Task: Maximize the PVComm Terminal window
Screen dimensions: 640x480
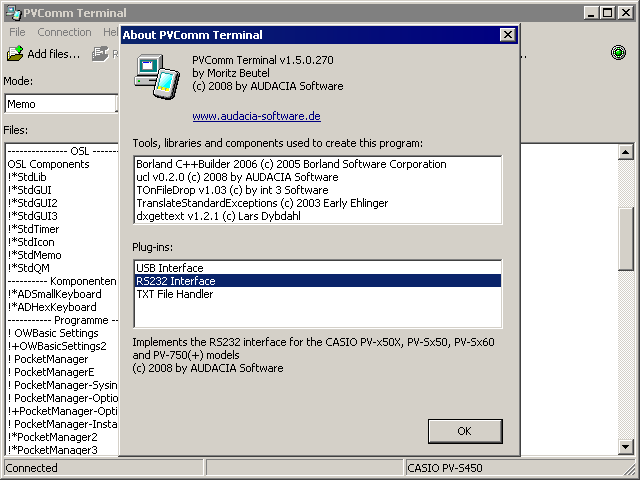Action: click(607, 13)
